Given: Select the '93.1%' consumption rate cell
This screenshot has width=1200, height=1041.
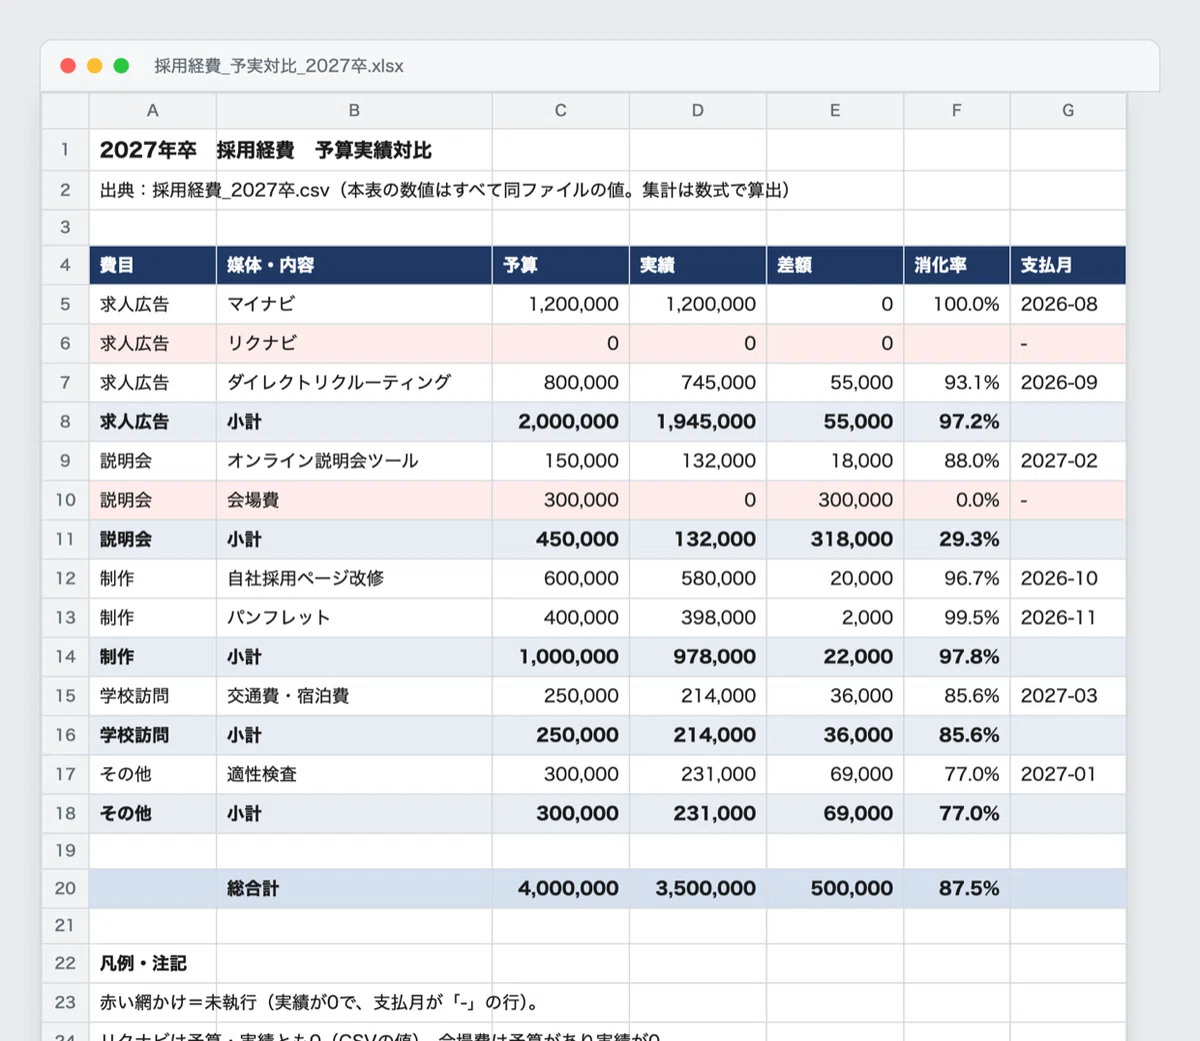Looking at the screenshot, I should [957, 382].
